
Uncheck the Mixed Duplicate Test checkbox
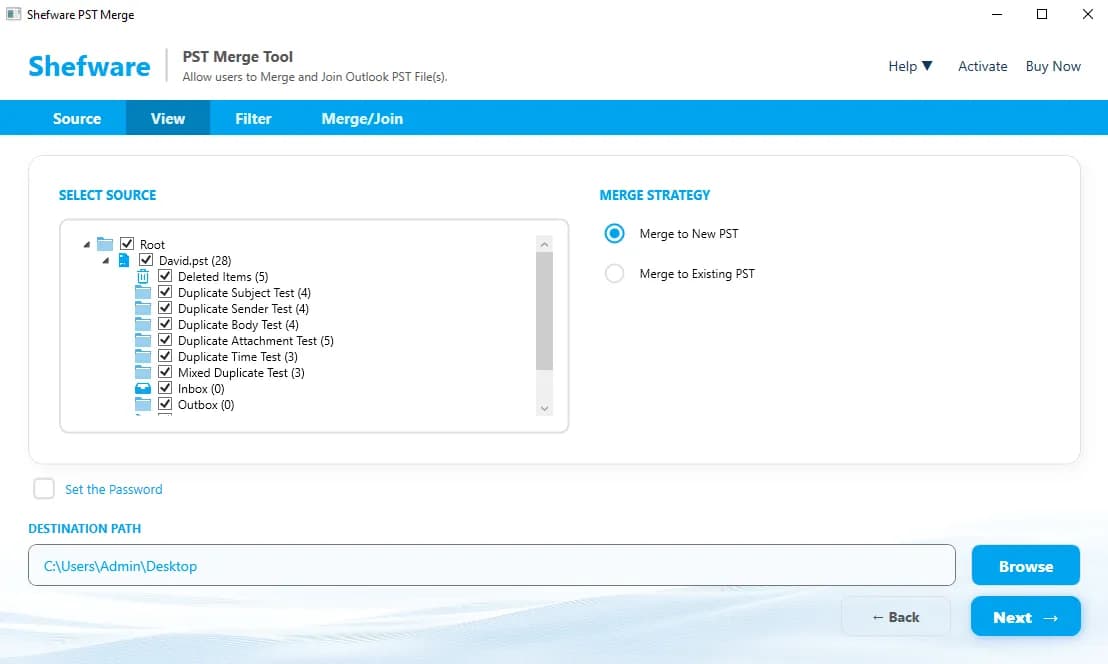(165, 372)
